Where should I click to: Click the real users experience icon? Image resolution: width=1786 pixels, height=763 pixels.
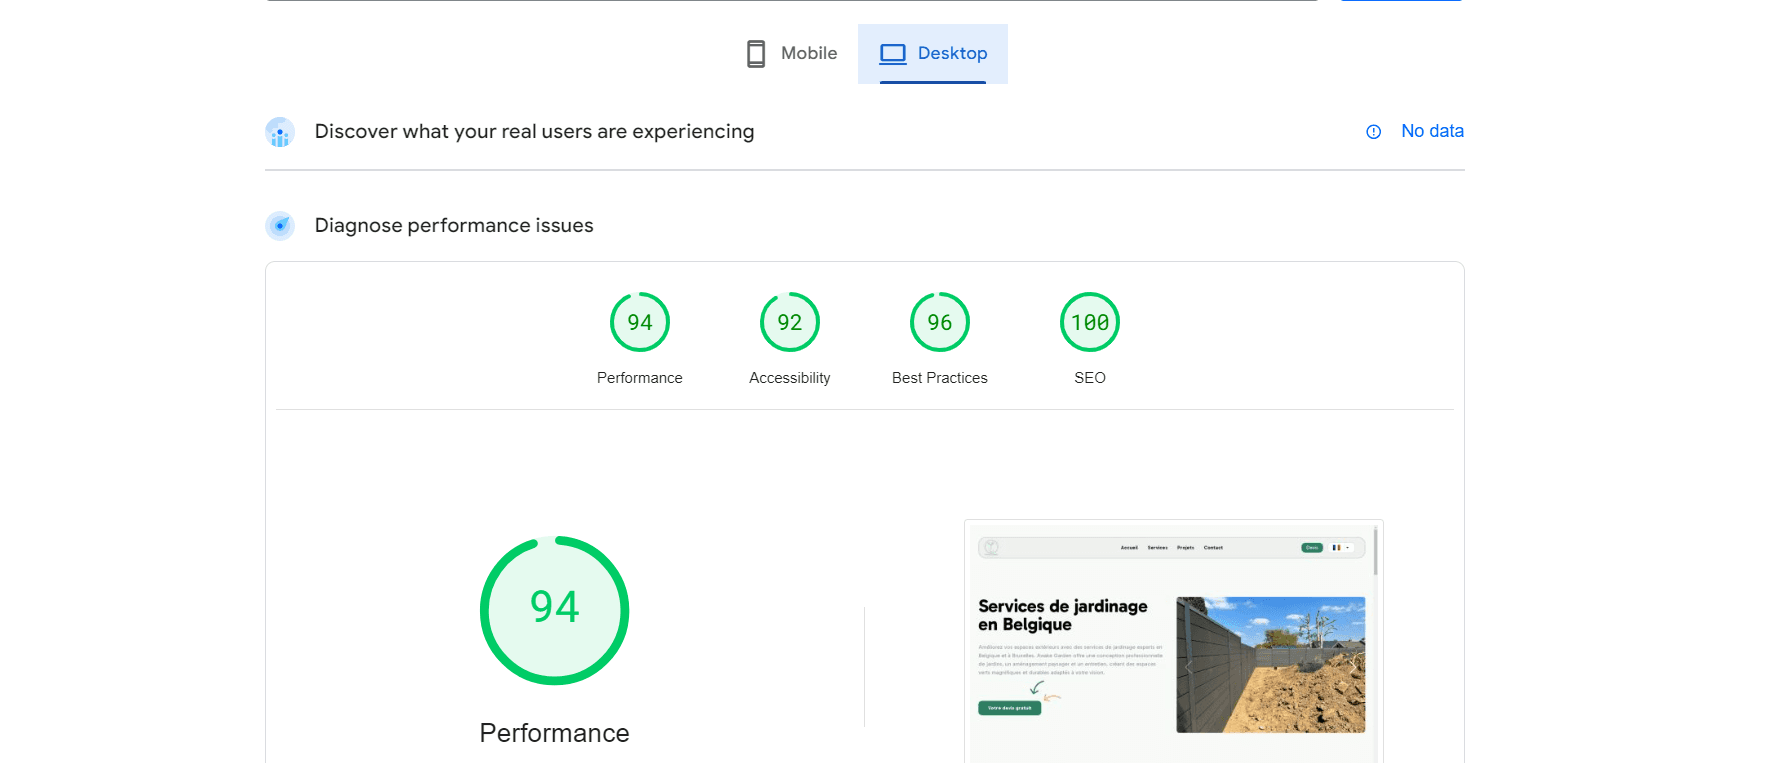coord(280,132)
